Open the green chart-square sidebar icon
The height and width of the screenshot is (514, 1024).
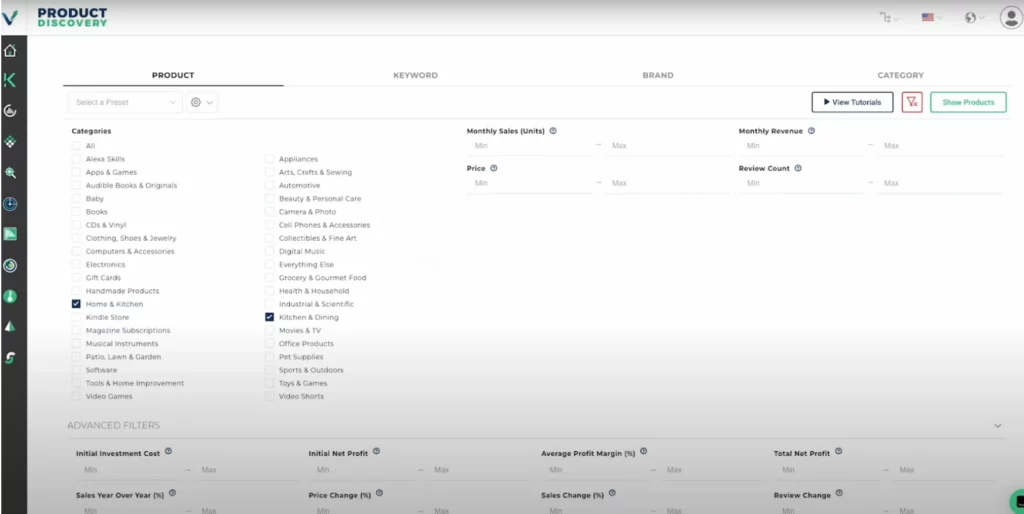tap(10, 234)
